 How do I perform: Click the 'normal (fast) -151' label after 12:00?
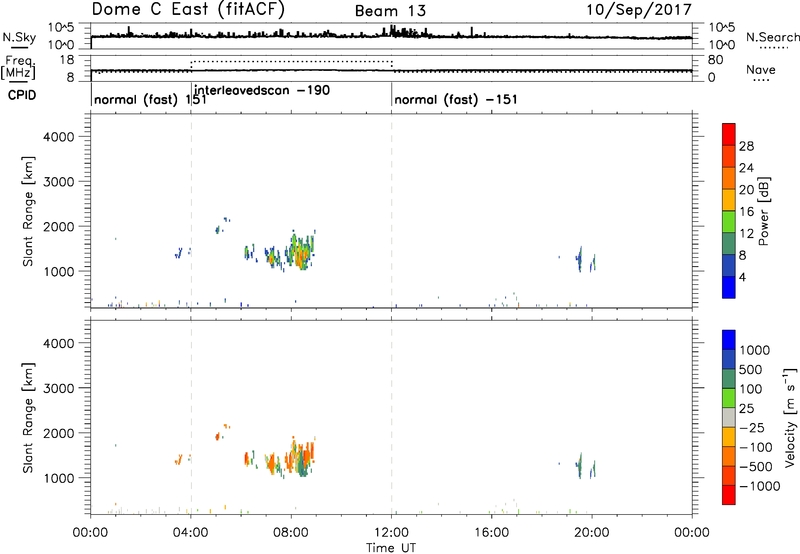456,99
